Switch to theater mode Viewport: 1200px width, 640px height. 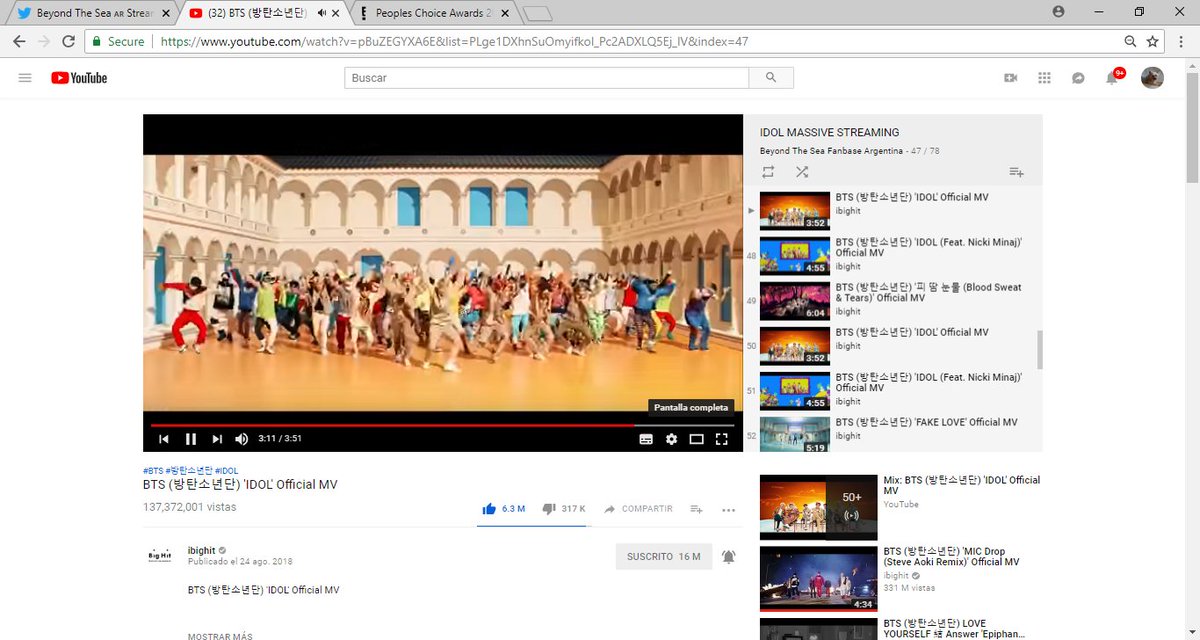[696, 439]
